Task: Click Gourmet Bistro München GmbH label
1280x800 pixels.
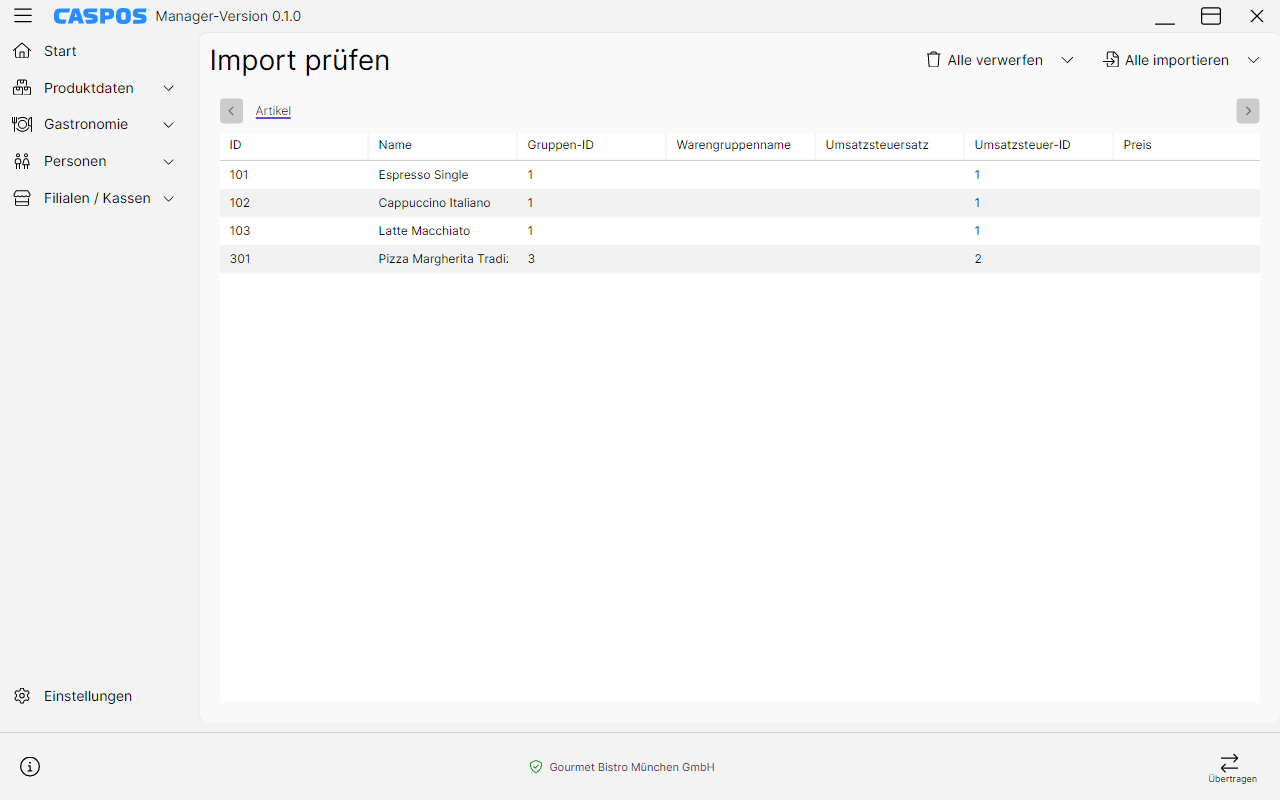Action: (x=632, y=767)
